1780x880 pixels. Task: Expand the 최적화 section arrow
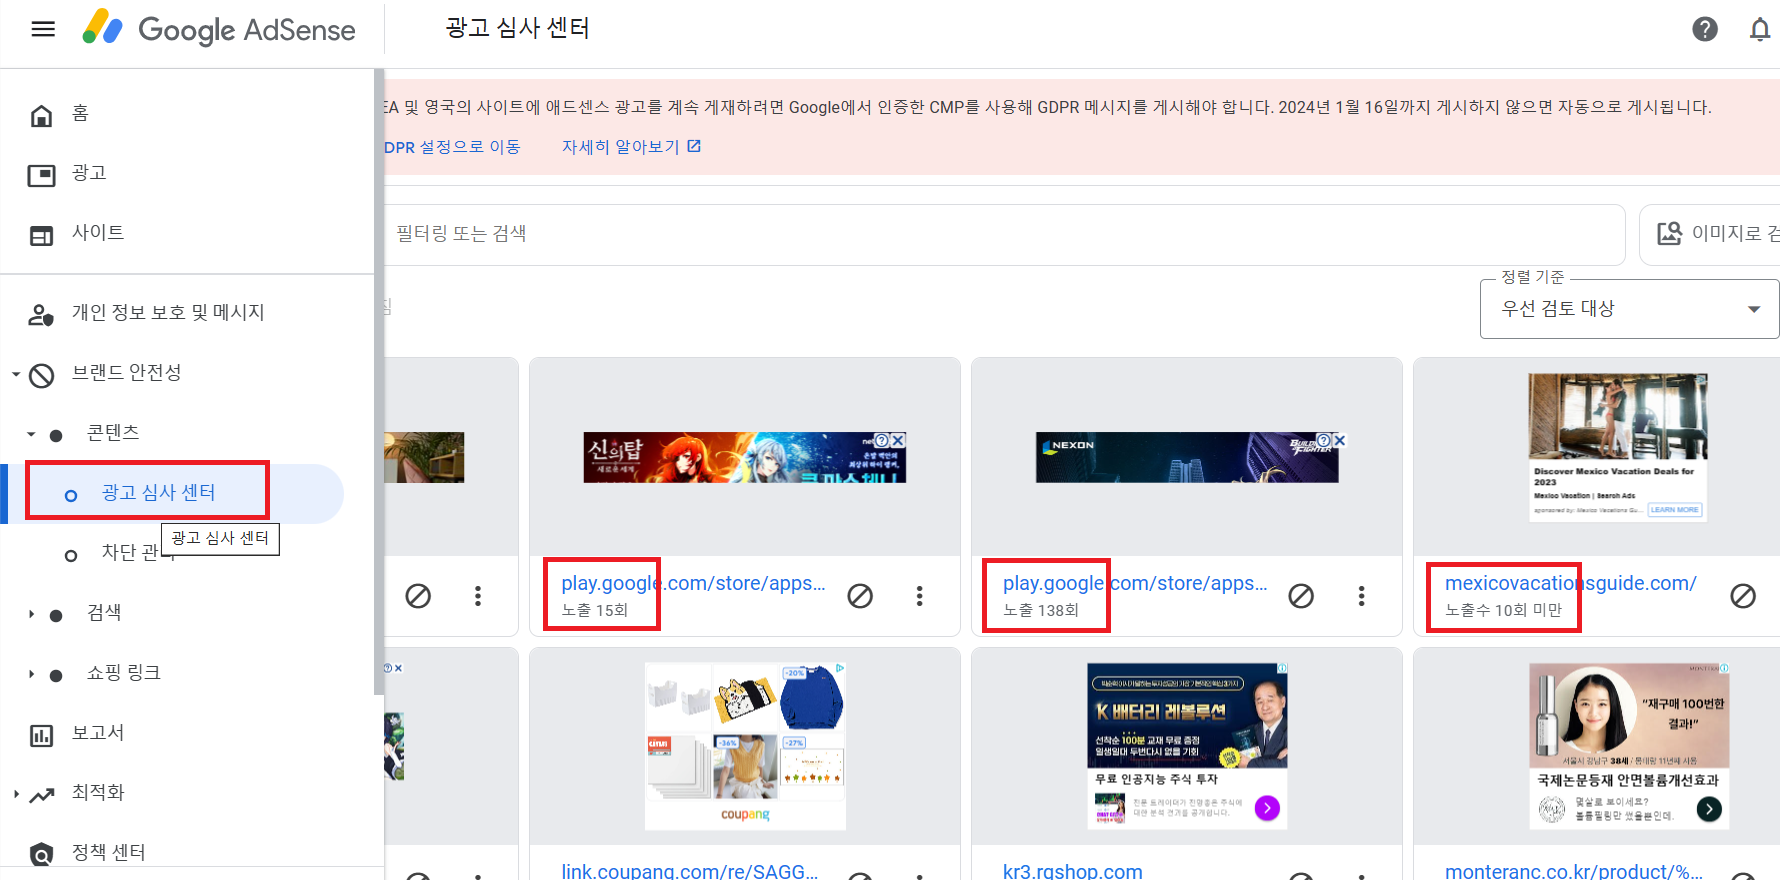(x=16, y=794)
